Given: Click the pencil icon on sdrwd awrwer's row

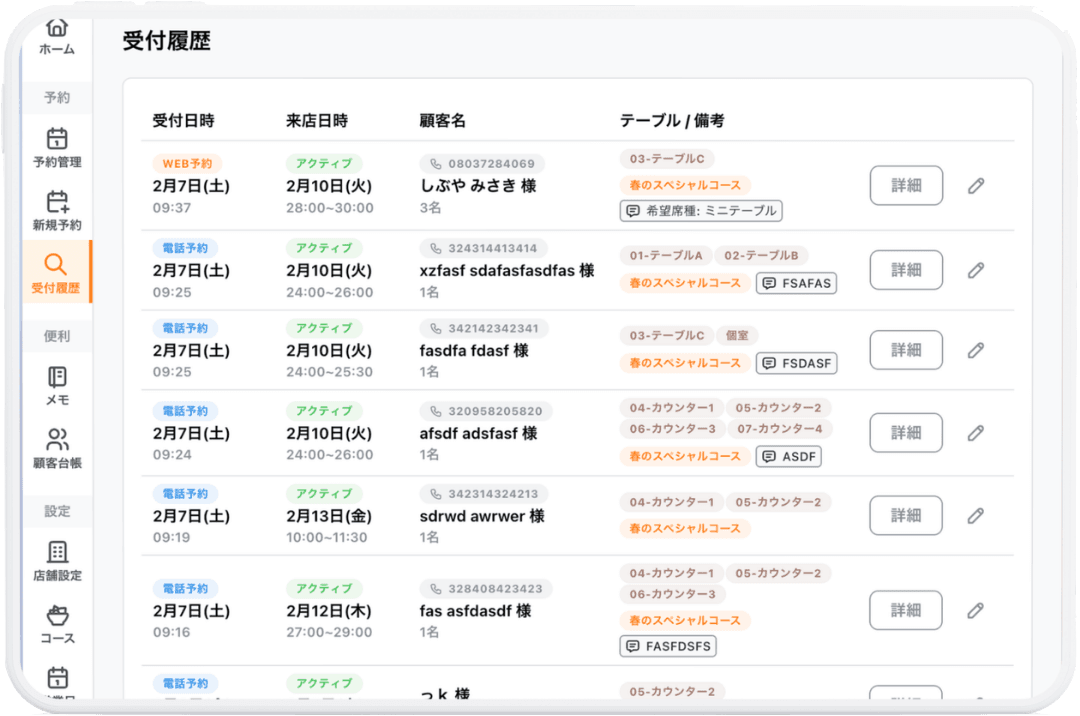Looking at the screenshot, I should coord(975,515).
